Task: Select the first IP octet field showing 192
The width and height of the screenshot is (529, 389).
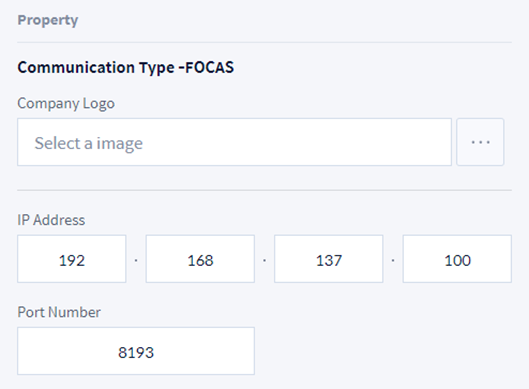Action: [x=72, y=259]
